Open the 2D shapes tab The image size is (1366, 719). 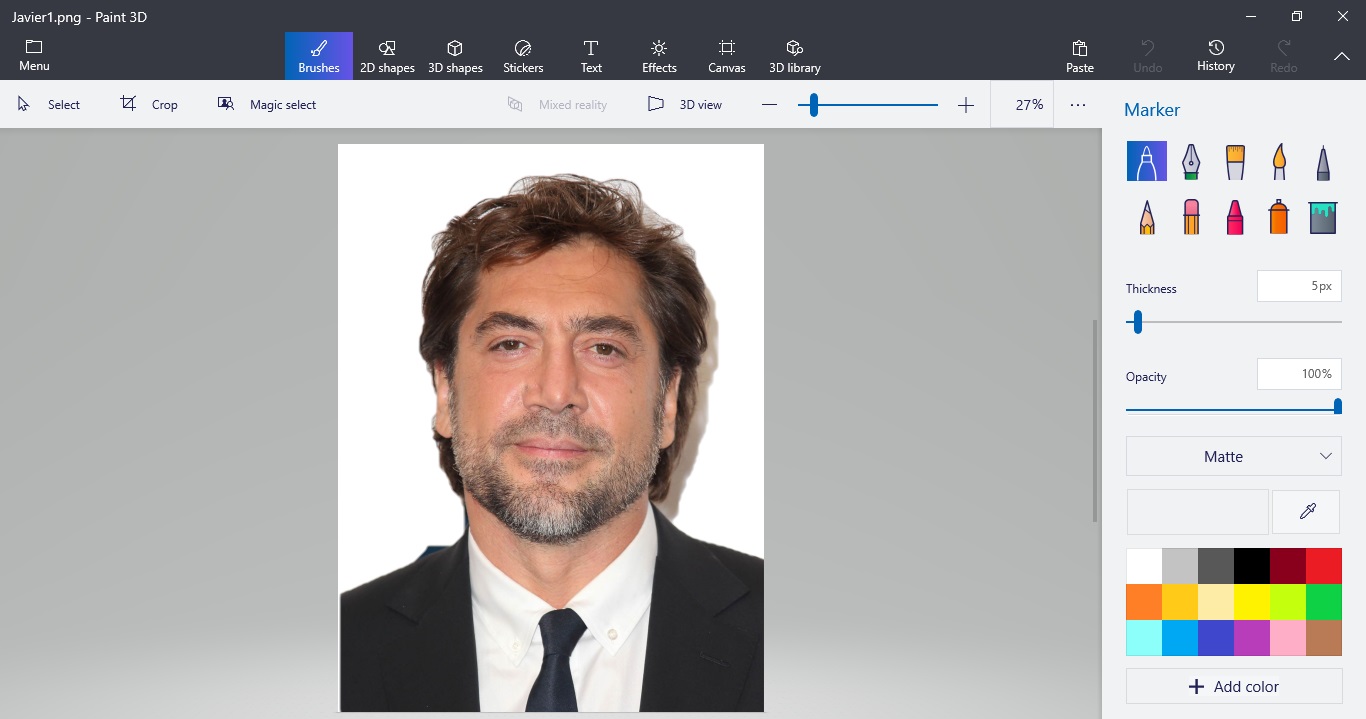pyautogui.click(x=387, y=55)
